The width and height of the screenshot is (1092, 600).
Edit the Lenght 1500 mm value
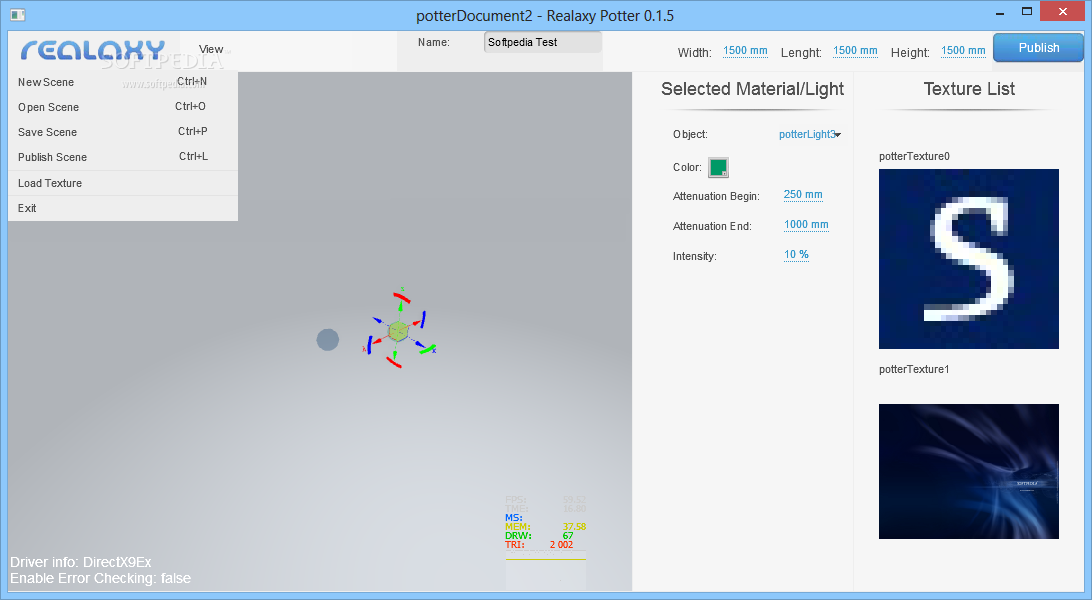coord(855,51)
